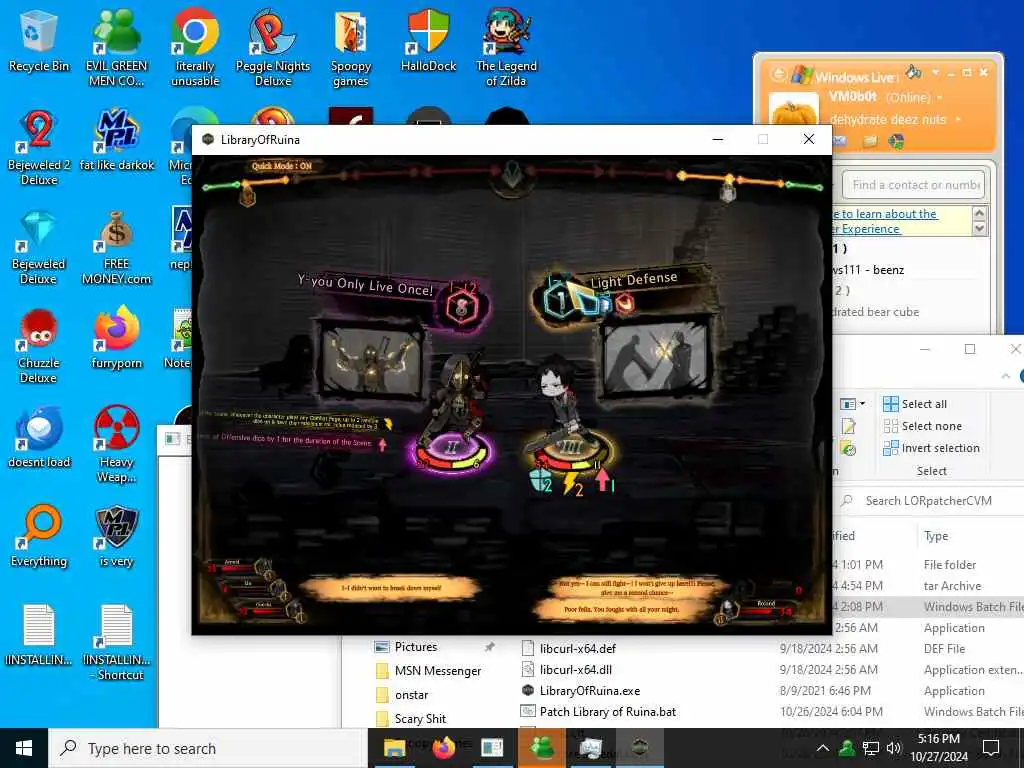The height and width of the screenshot is (768, 1024).
Task: Click 'Invert selection' in the Explorer ribbon
Action: (931, 448)
